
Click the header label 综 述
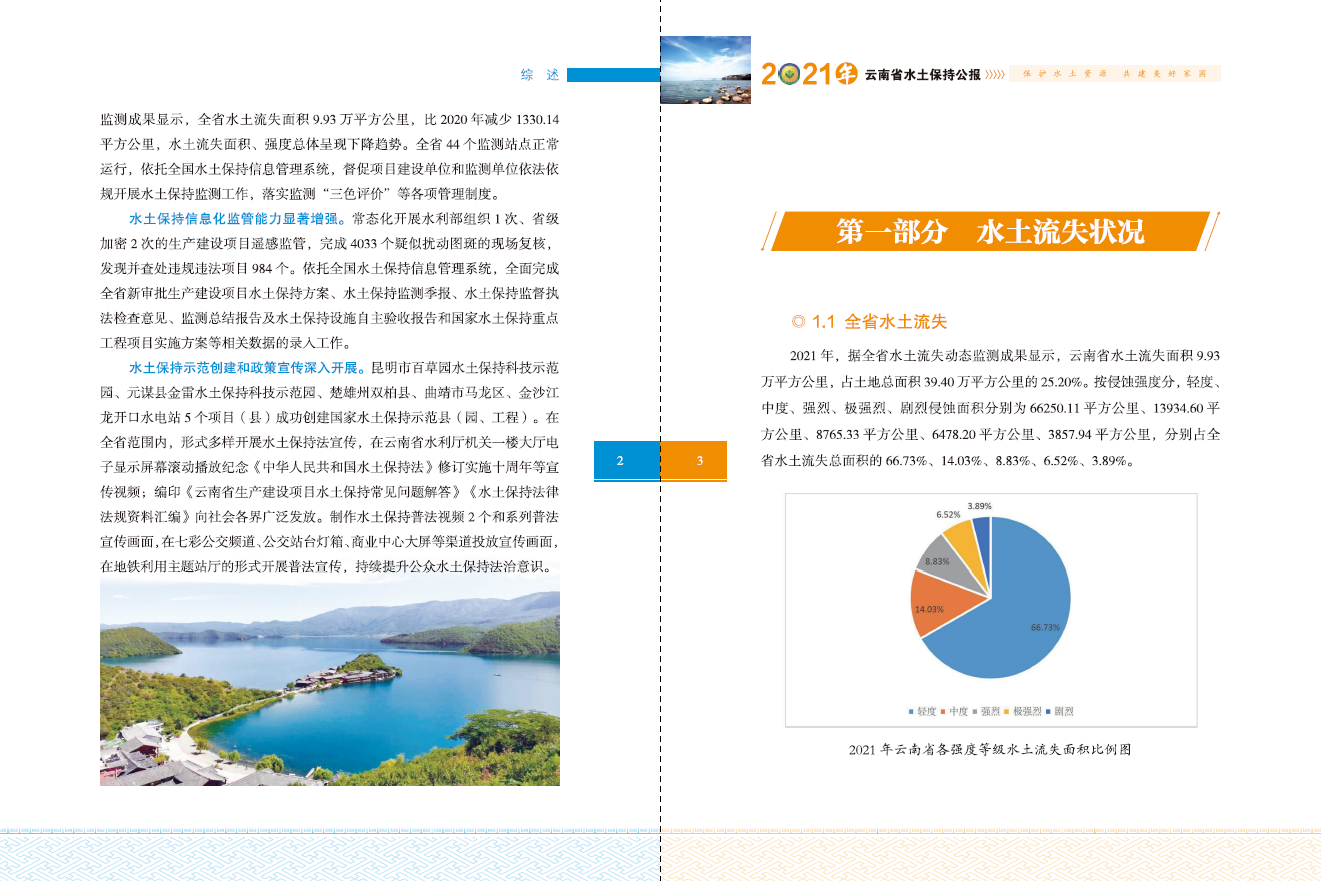point(540,75)
